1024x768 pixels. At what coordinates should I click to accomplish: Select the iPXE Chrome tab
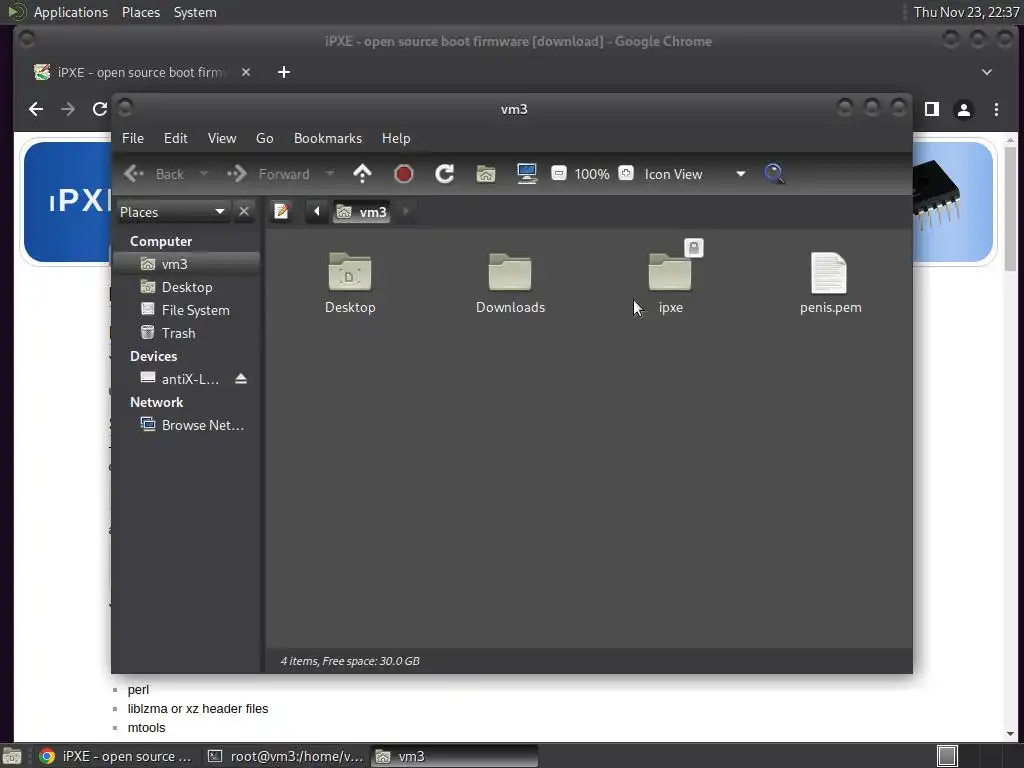[140, 72]
